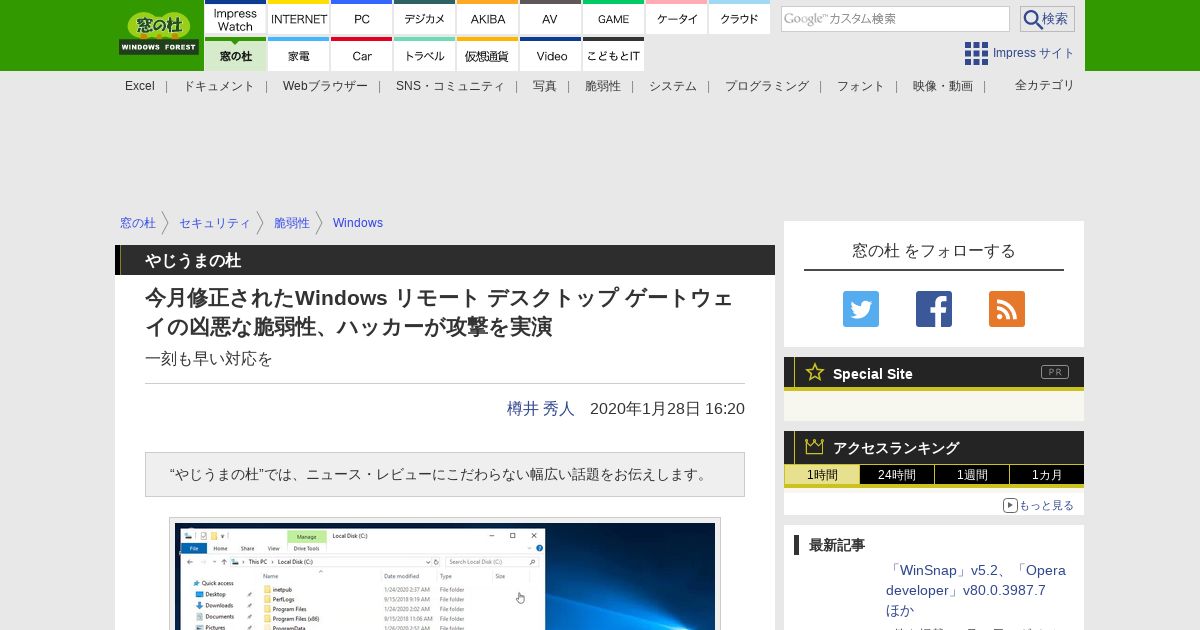The width and height of the screenshot is (1200, 630).
Task: Select the フォント category
Action: (861, 86)
